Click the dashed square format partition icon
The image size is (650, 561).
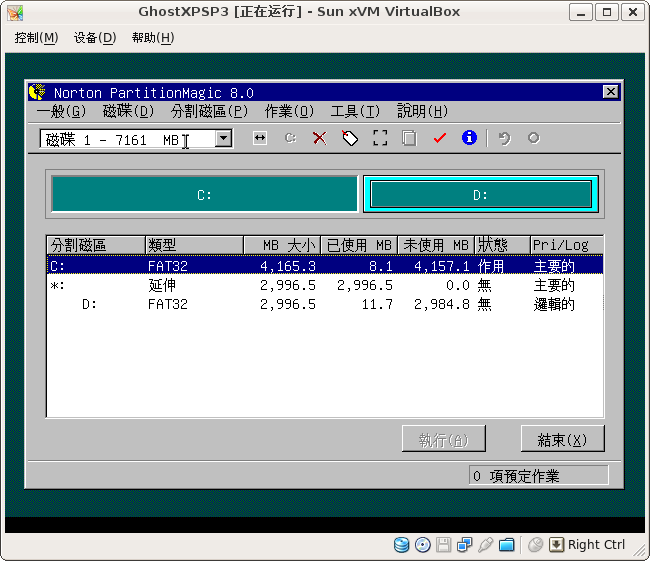(x=380, y=138)
